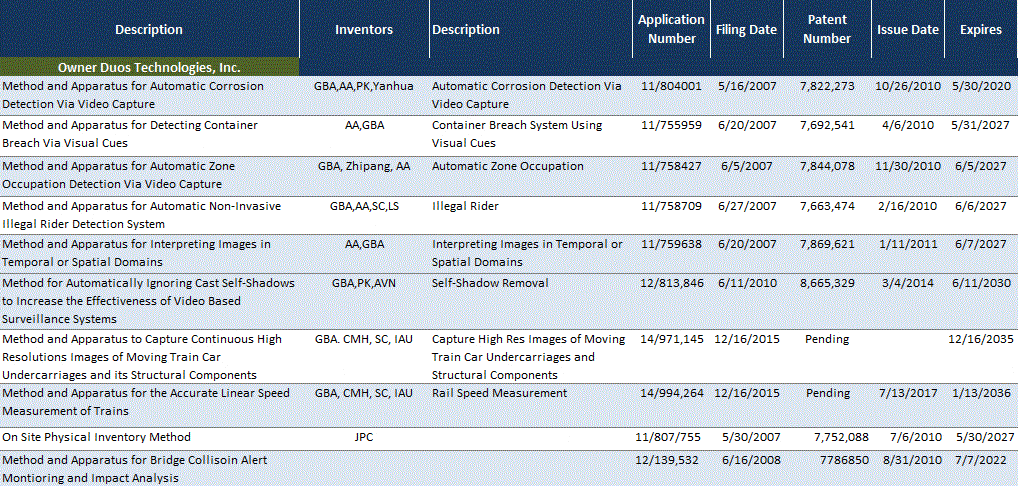Select the Expires column header
1020x486 pixels.
[980, 30]
